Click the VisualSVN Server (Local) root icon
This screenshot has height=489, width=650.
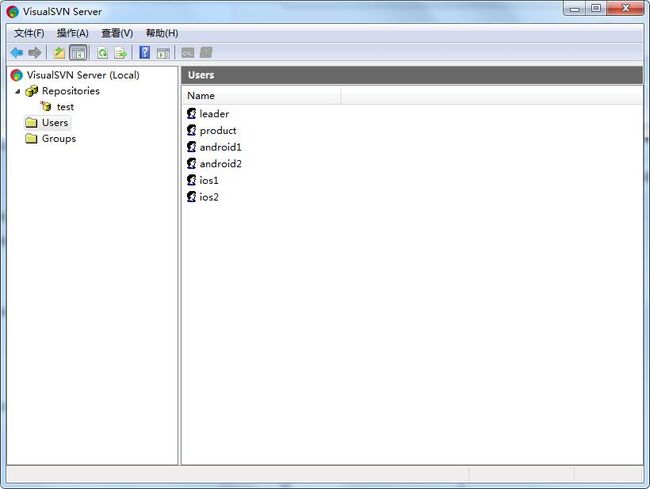[17, 75]
